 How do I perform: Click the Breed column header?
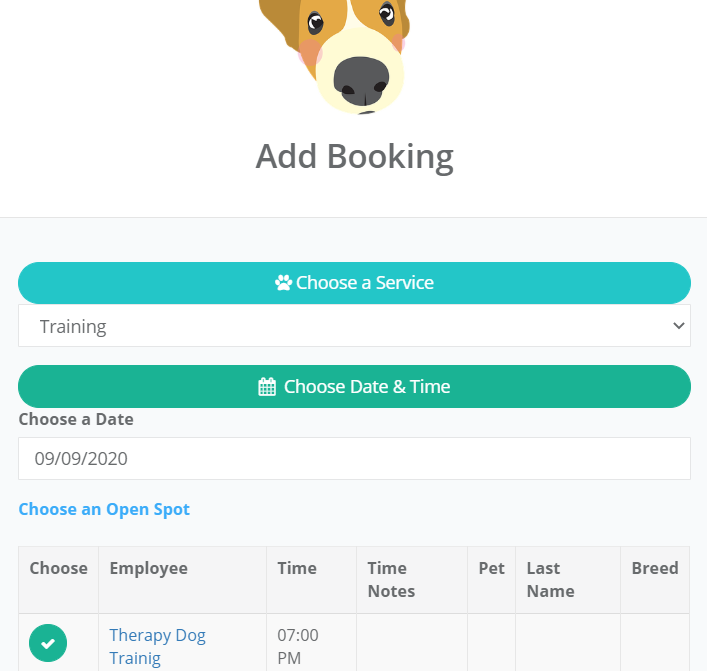tap(655, 568)
